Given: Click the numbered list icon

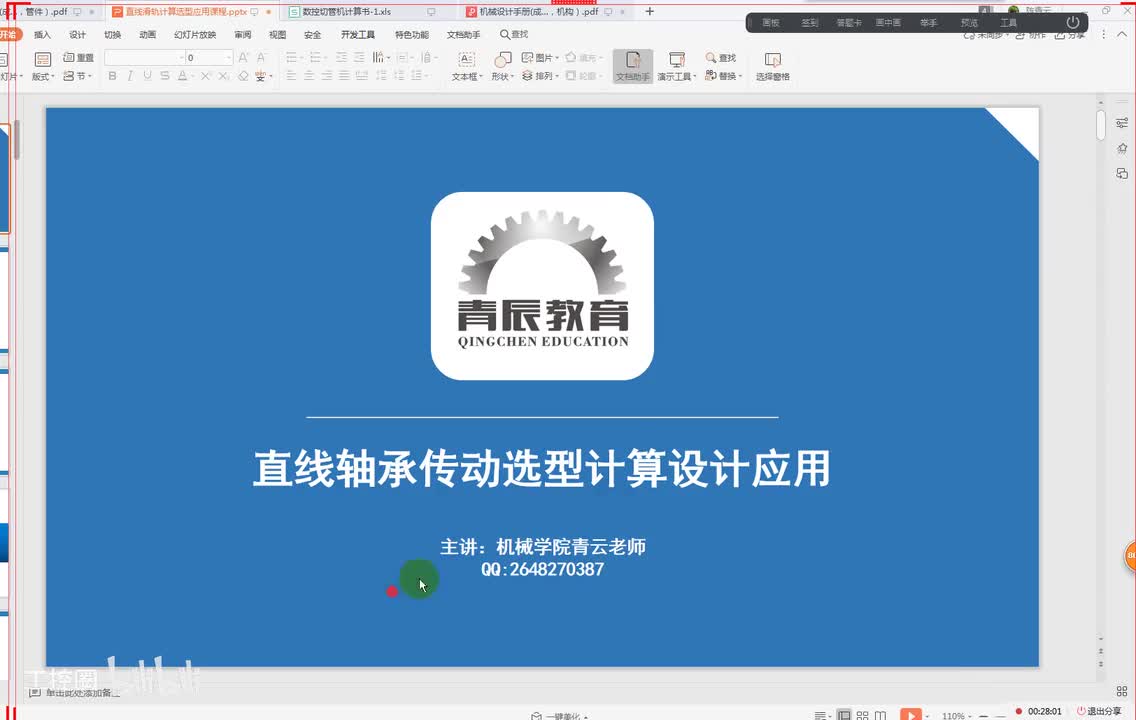Looking at the screenshot, I should click(x=316, y=57).
